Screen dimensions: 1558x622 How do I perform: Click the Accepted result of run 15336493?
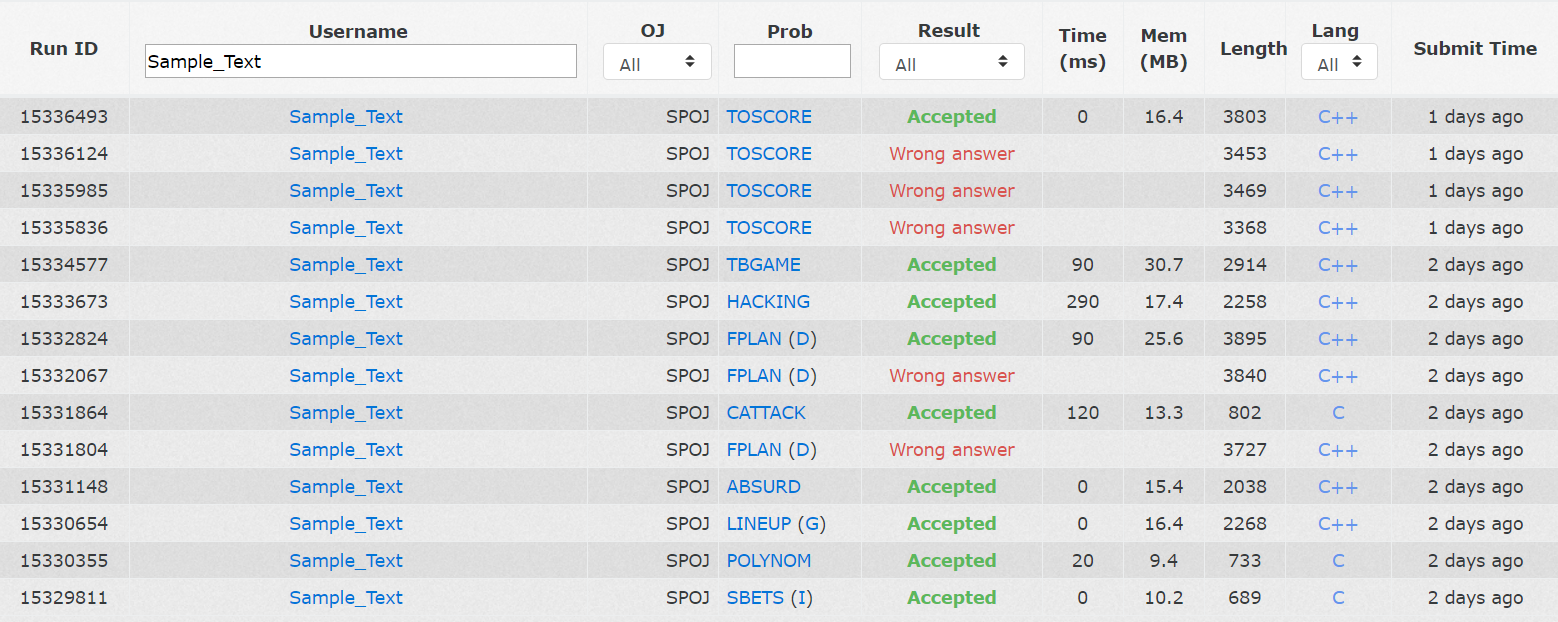pyautogui.click(x=951, y=117)
